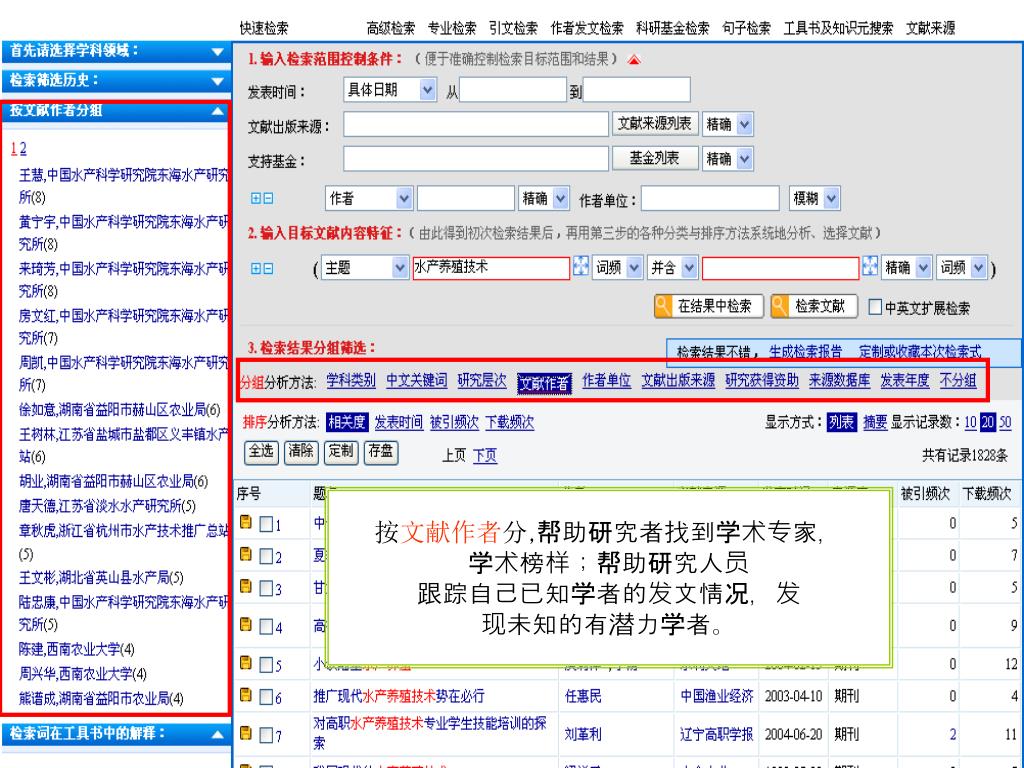
Task: Click the 水产养殖技术 subject input field
Action: pos(491,268)
